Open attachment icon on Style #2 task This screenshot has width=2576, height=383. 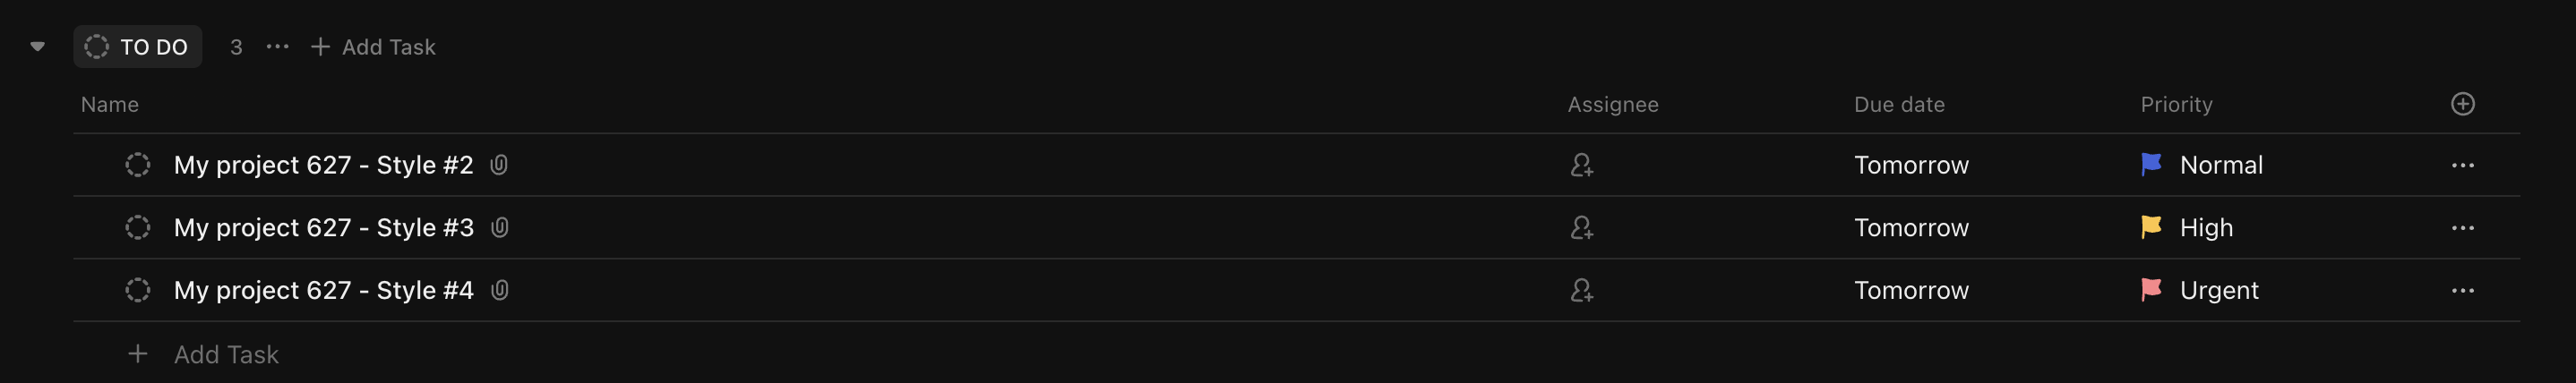coord(499,165)
